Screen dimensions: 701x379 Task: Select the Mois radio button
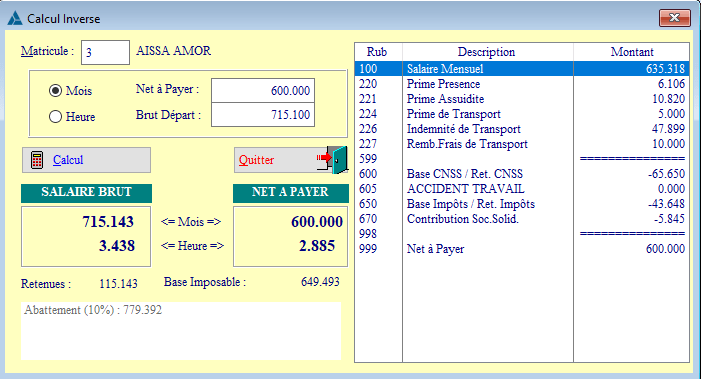(x=55, y=91)
